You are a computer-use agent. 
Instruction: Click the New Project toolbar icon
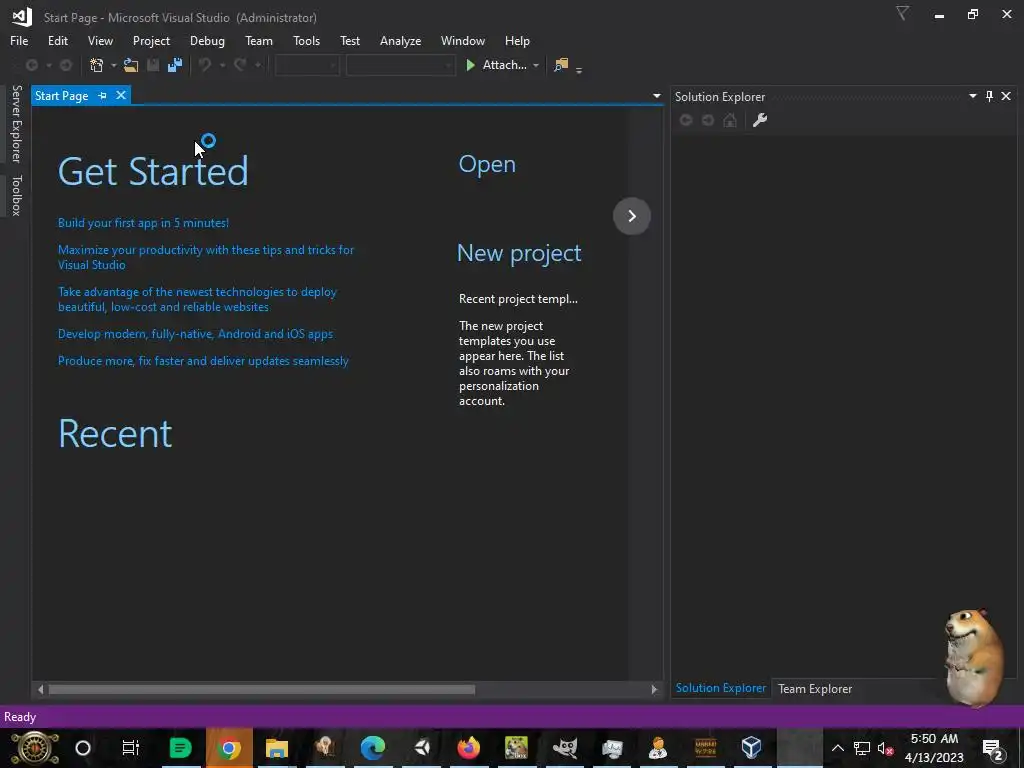[x=97, y=65]
